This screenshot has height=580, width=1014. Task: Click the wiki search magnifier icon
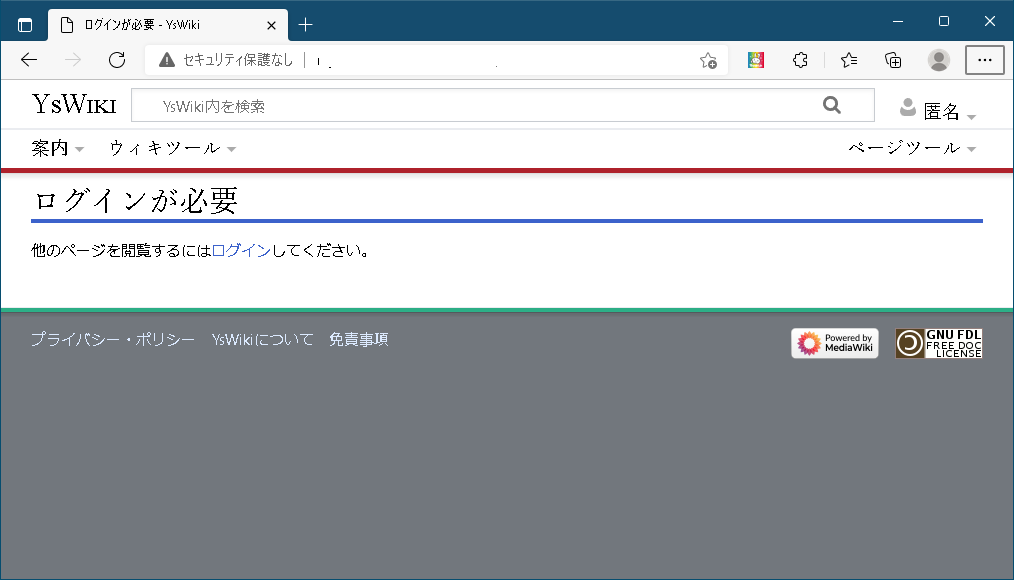coord(832,105)
